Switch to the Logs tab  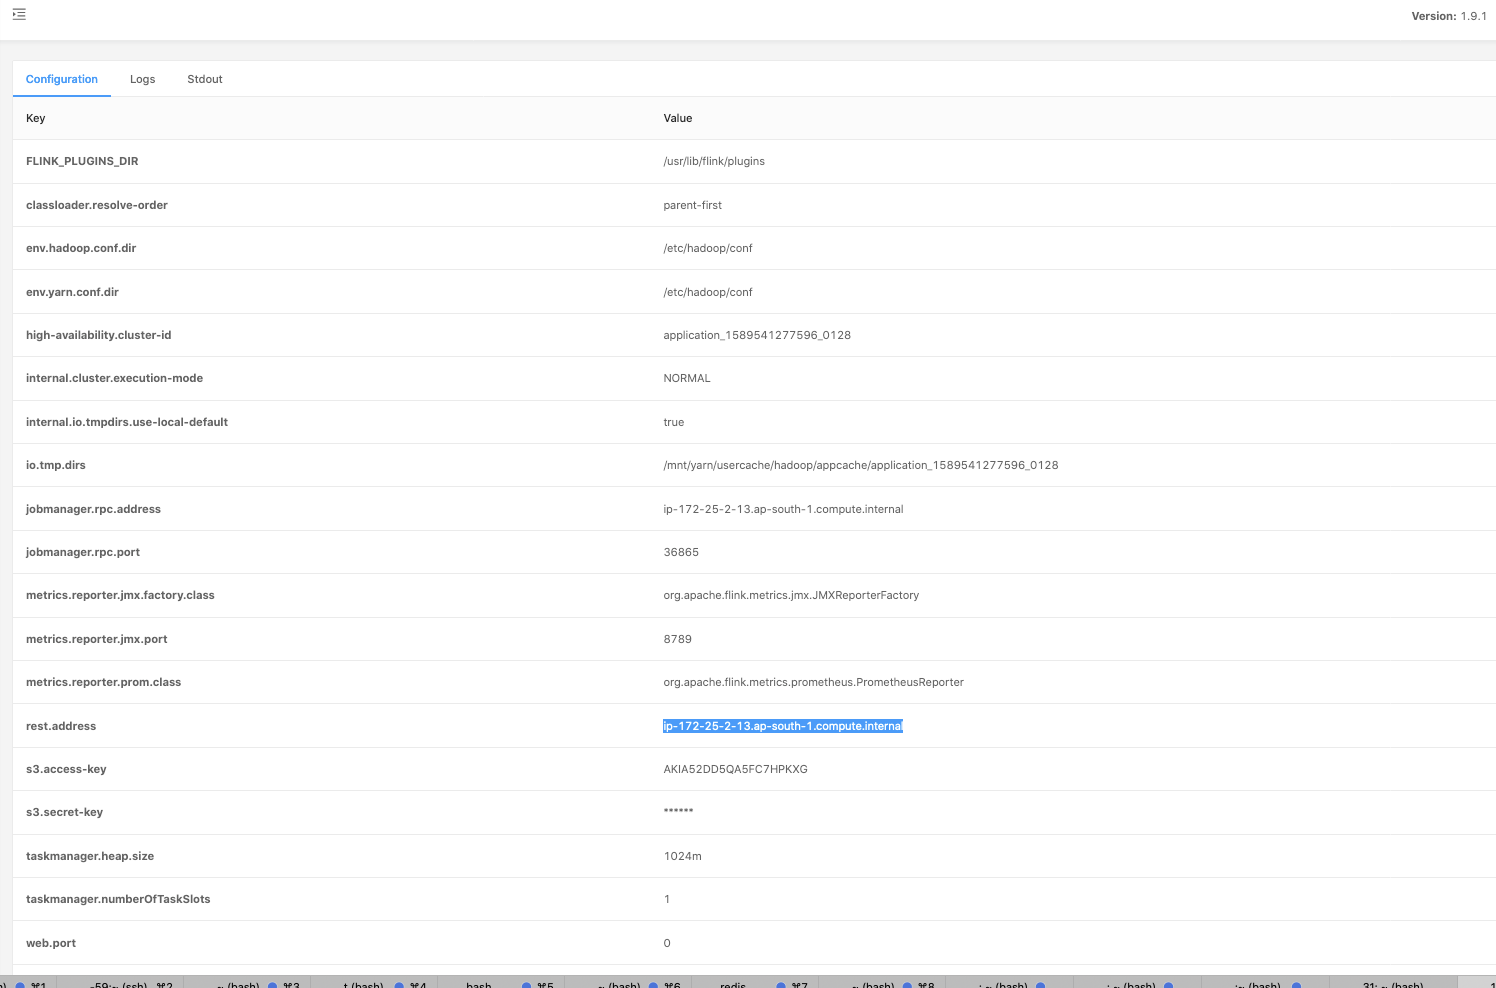[x=142, y=79]
